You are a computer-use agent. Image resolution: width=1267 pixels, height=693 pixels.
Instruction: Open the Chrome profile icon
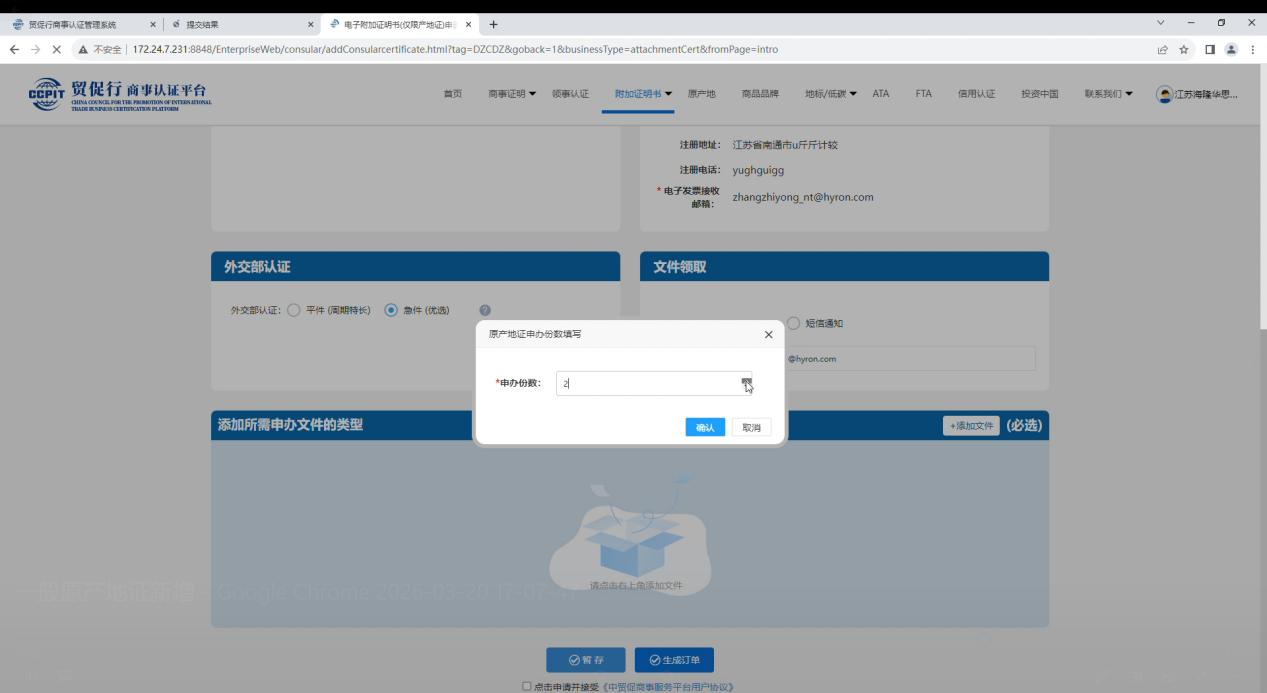1232,49
